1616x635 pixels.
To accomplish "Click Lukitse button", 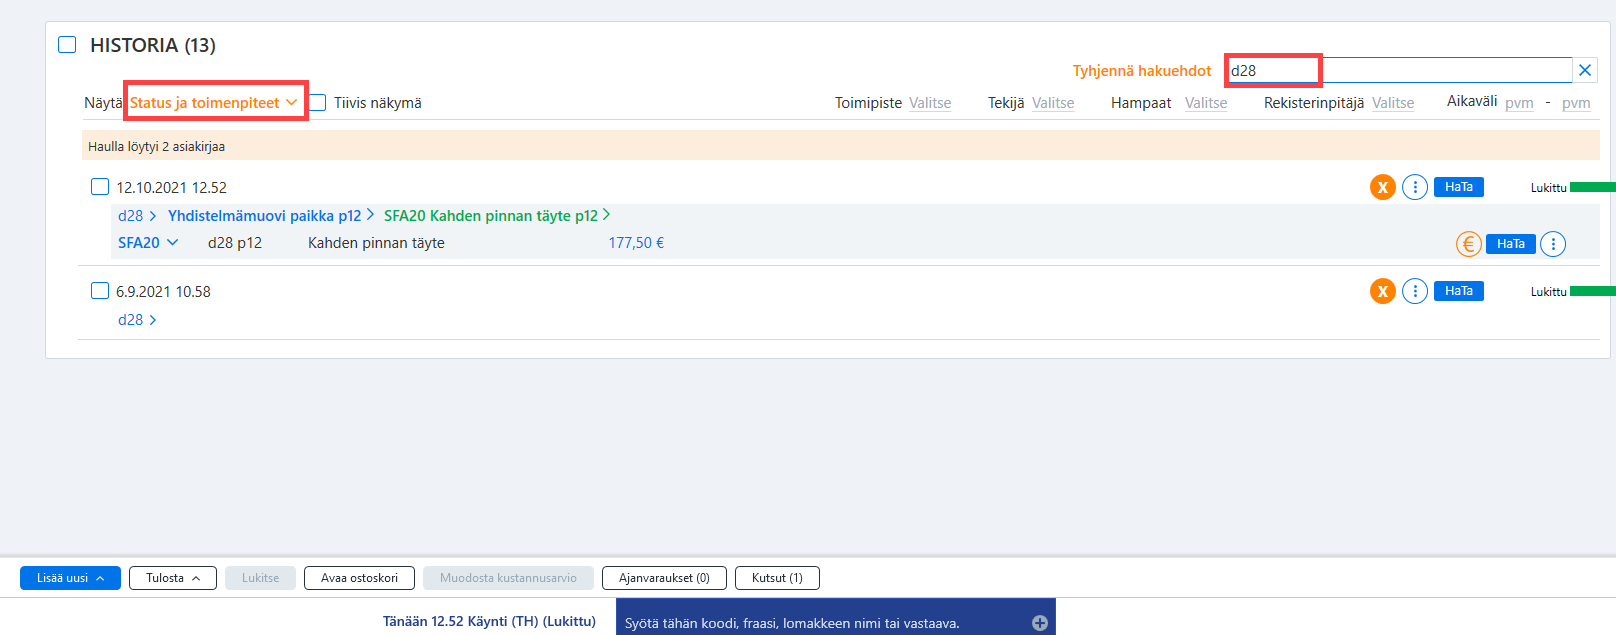I will click(260, 578).
